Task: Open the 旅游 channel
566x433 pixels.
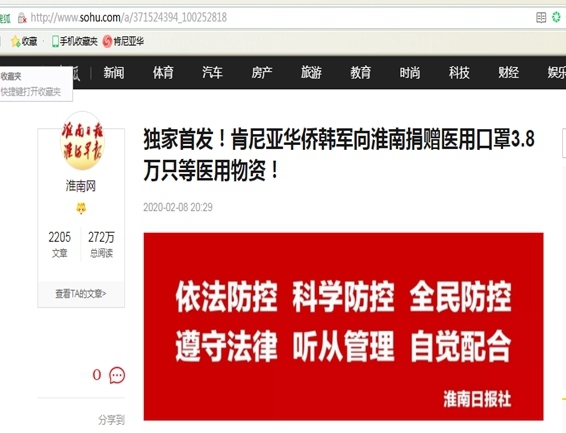Action: pos(311,73)
